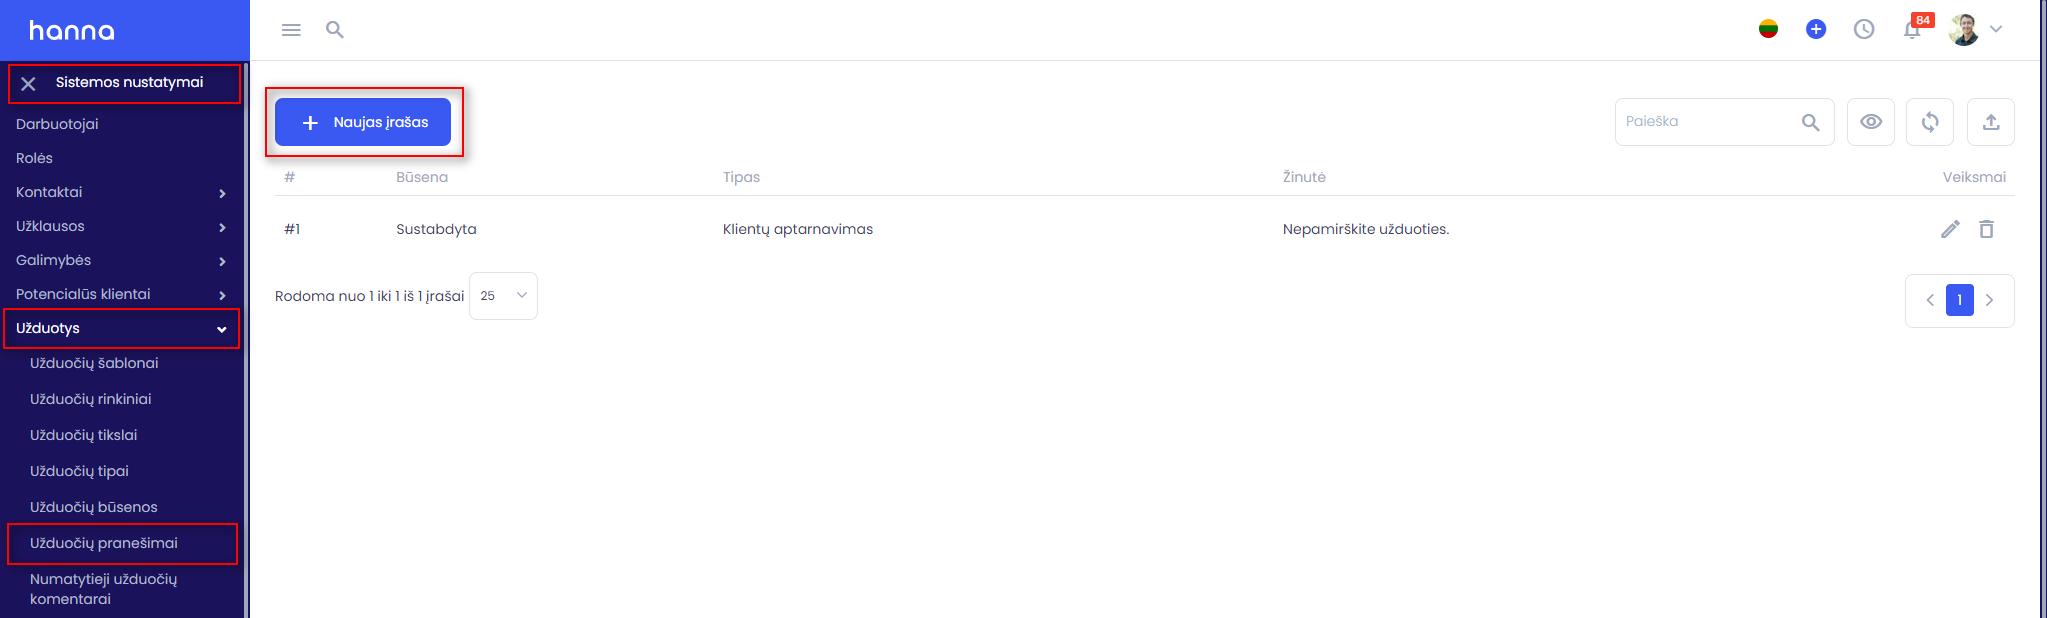The height and width of the screenshot is (618, 2047).
Task: Open Užduočių būsenos
Action: click(x=94, y=507)
